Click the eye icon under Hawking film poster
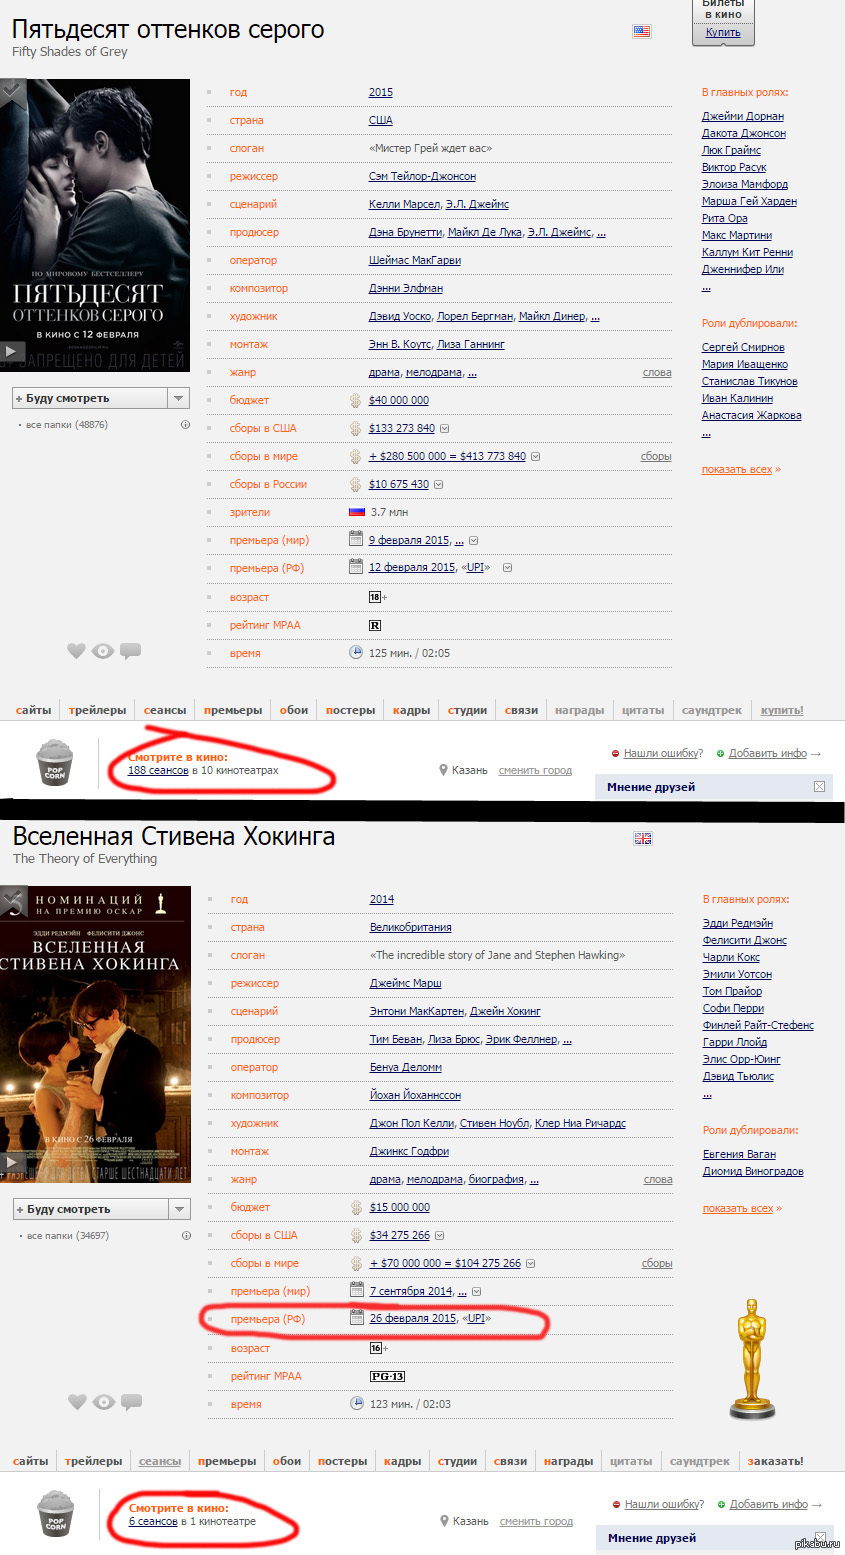This screenshot has height=1555, width=845. pos(104,1402)
